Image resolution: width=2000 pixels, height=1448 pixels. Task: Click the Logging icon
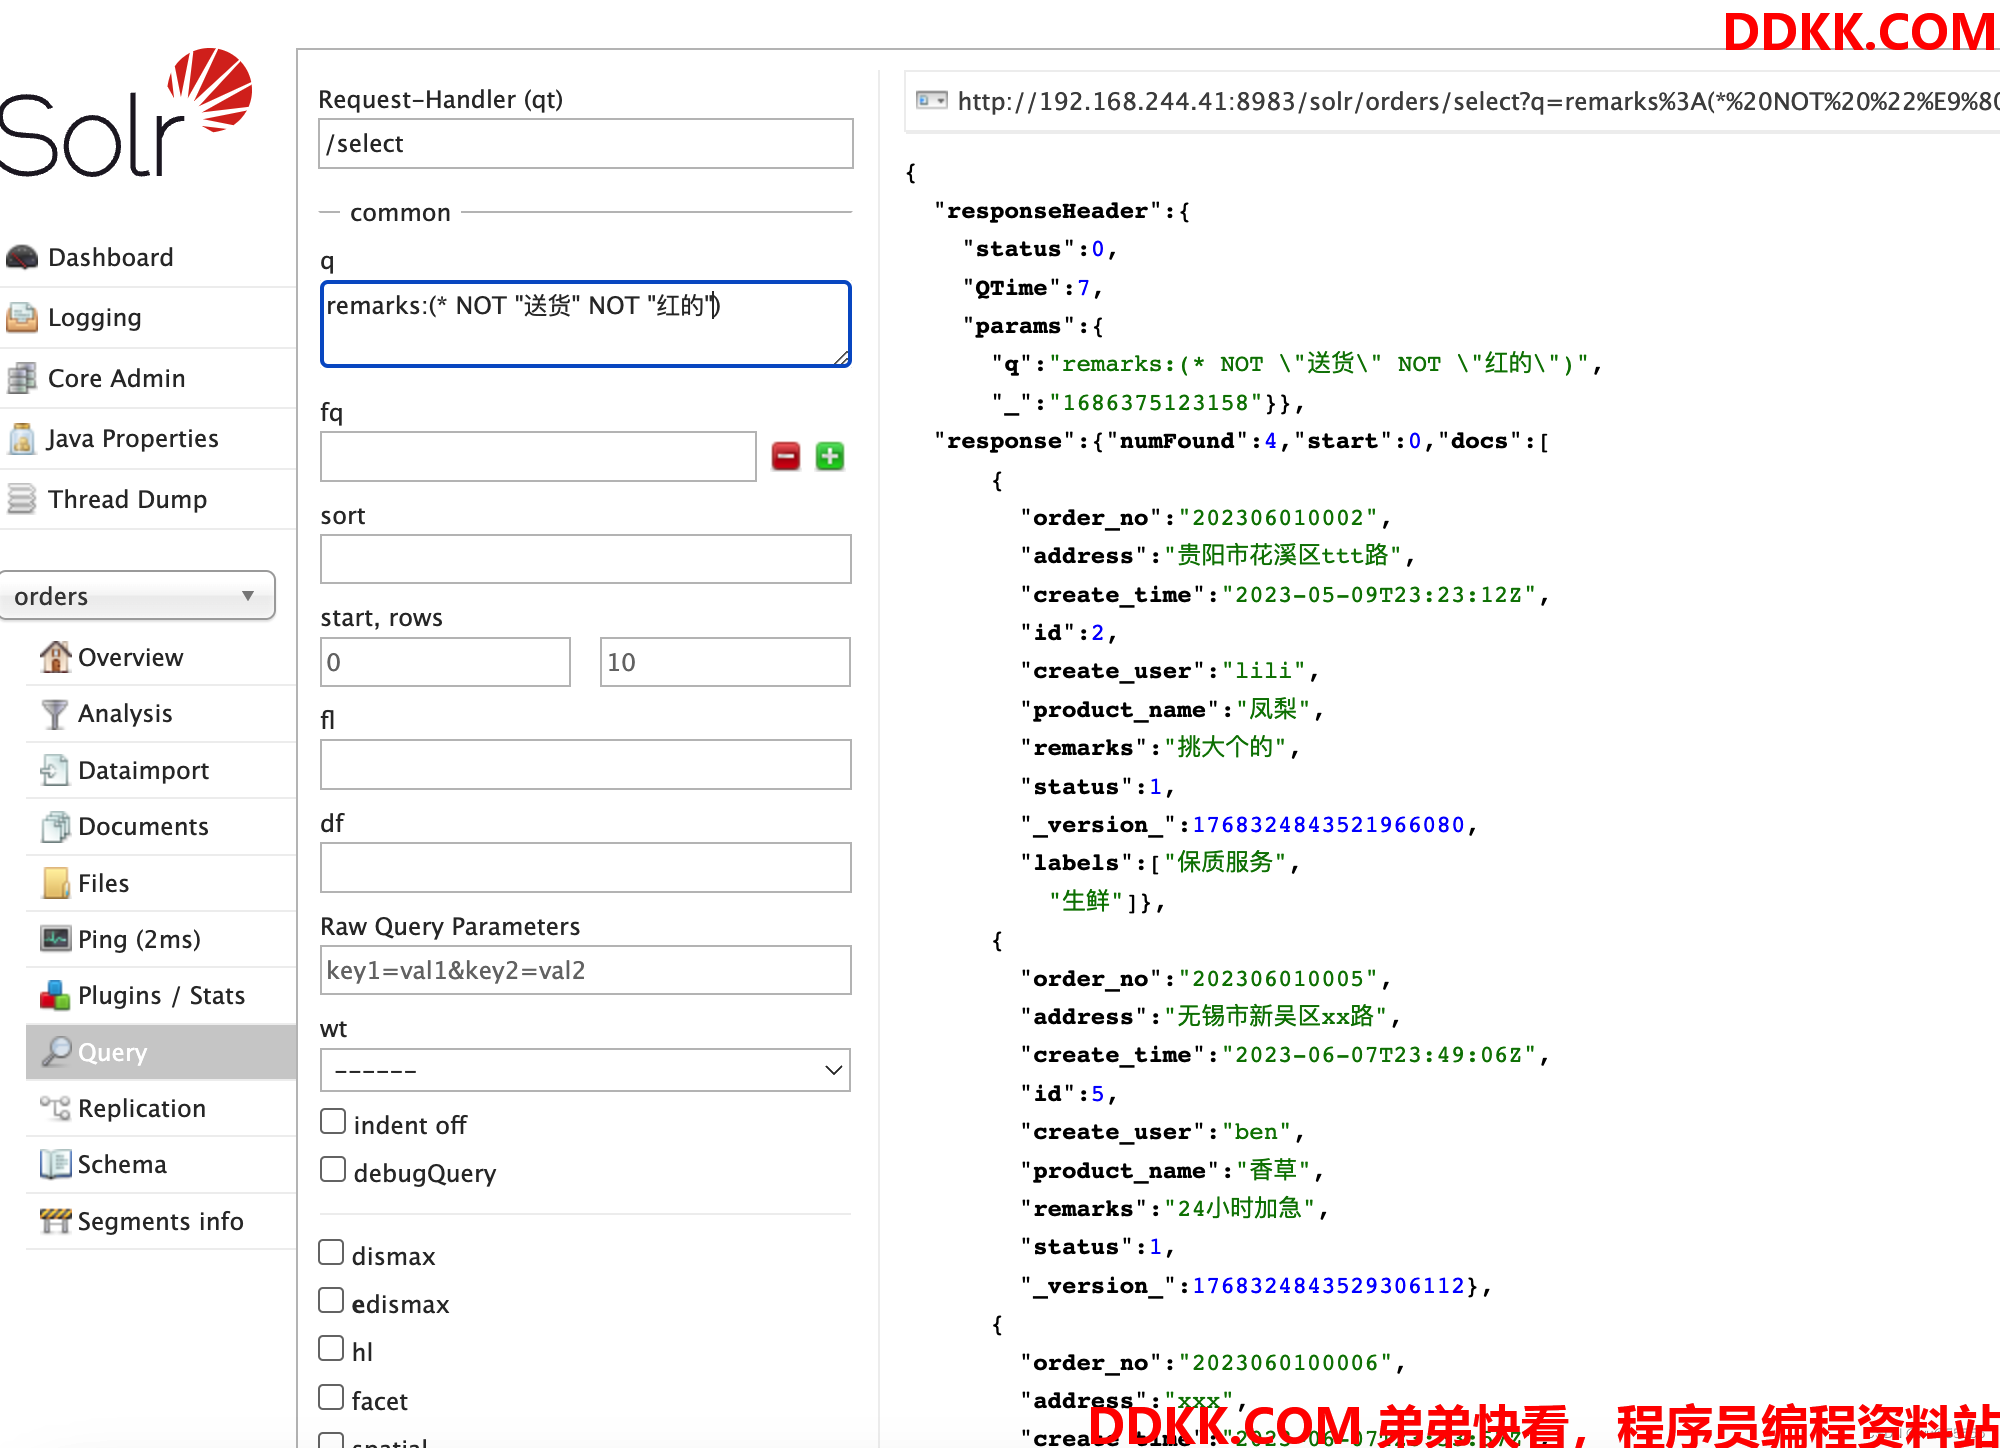(x=21, y=318)
